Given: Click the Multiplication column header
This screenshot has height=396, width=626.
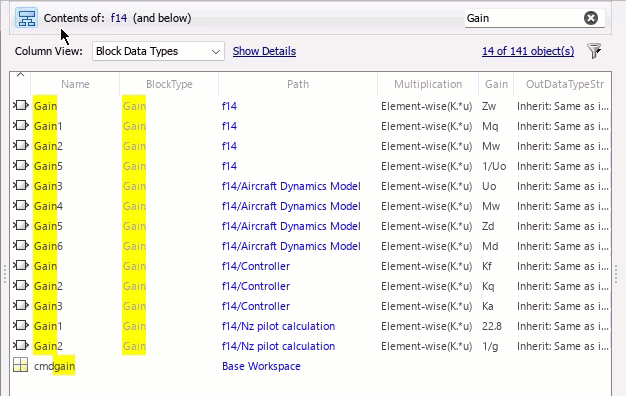Looking at the screenshot, I should [428, 84].
